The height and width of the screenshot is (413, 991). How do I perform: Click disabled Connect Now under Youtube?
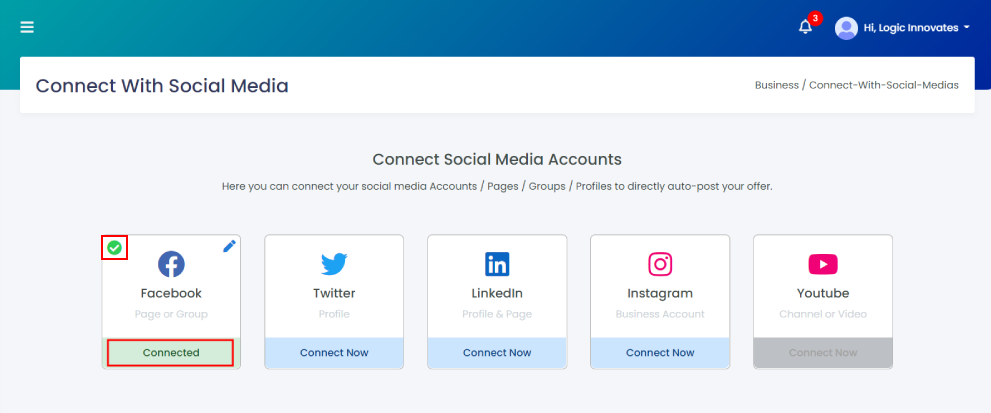click(823, 353)
